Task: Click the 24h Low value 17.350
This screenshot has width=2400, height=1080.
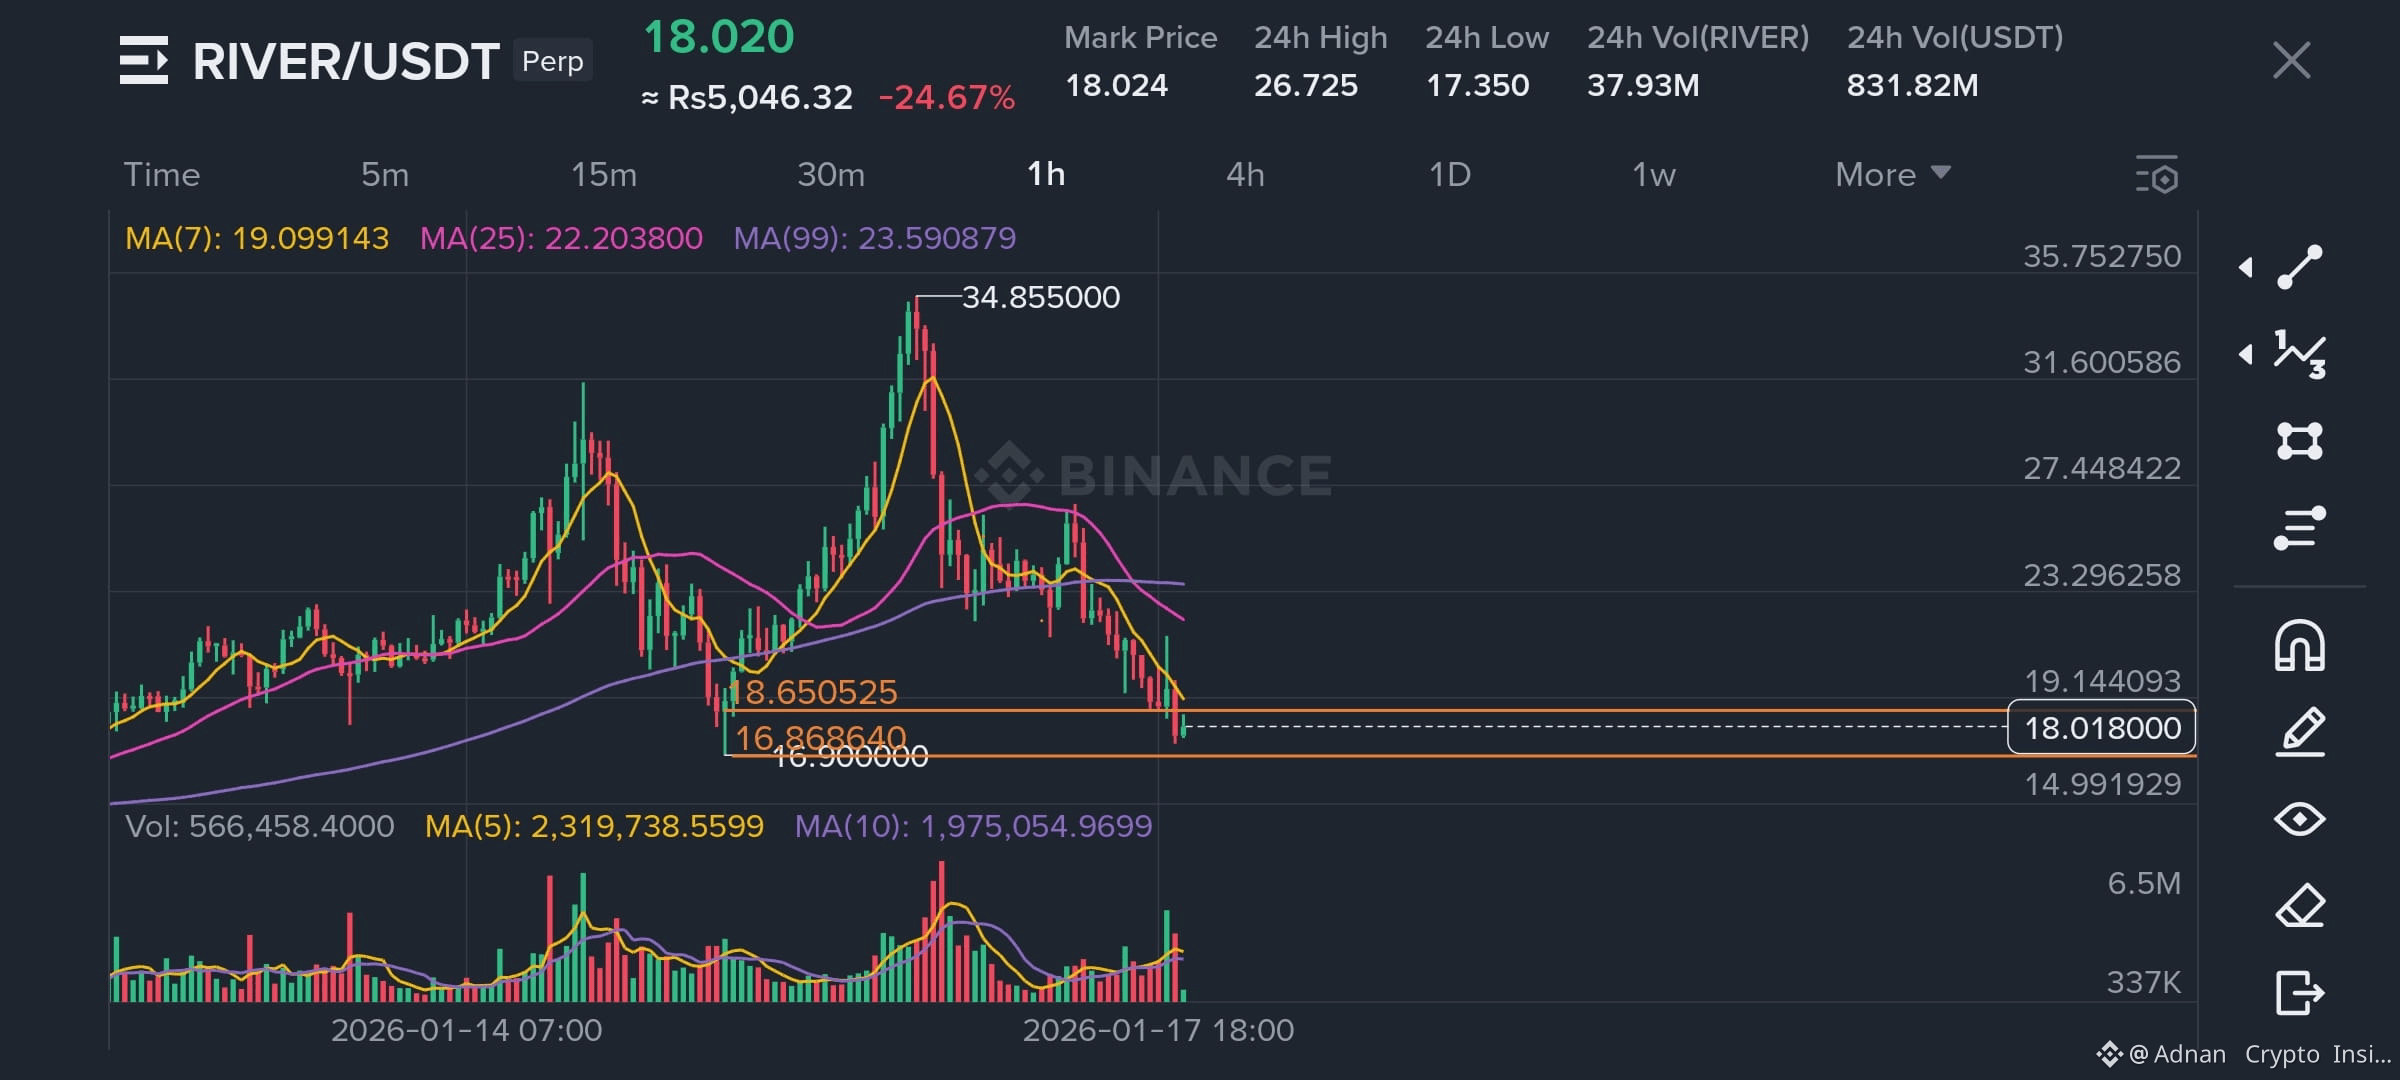Action: 1477,85
